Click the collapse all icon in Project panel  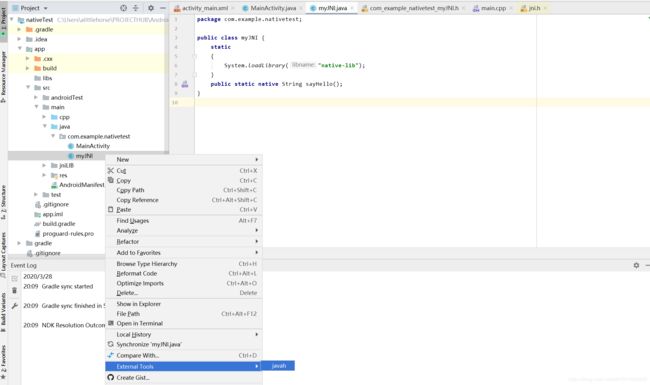coord(136,8)
